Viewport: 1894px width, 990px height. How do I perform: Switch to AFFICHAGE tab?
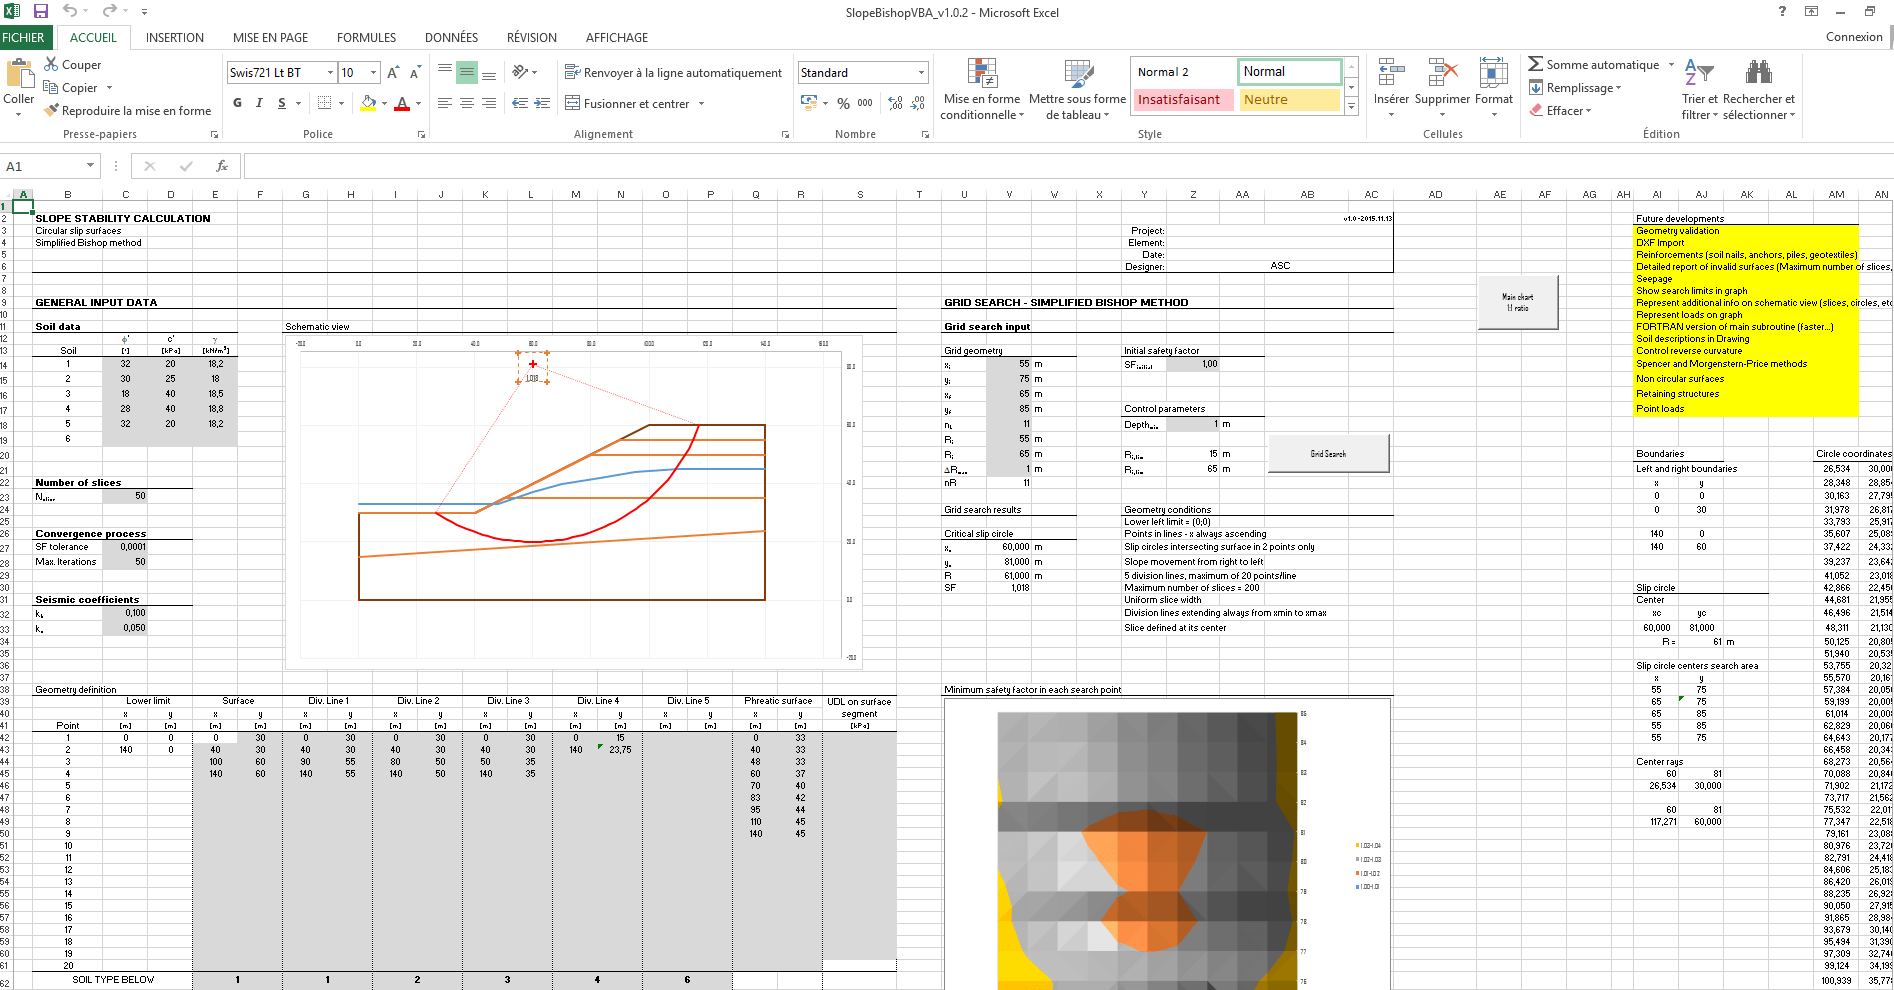tap(617, 37)
